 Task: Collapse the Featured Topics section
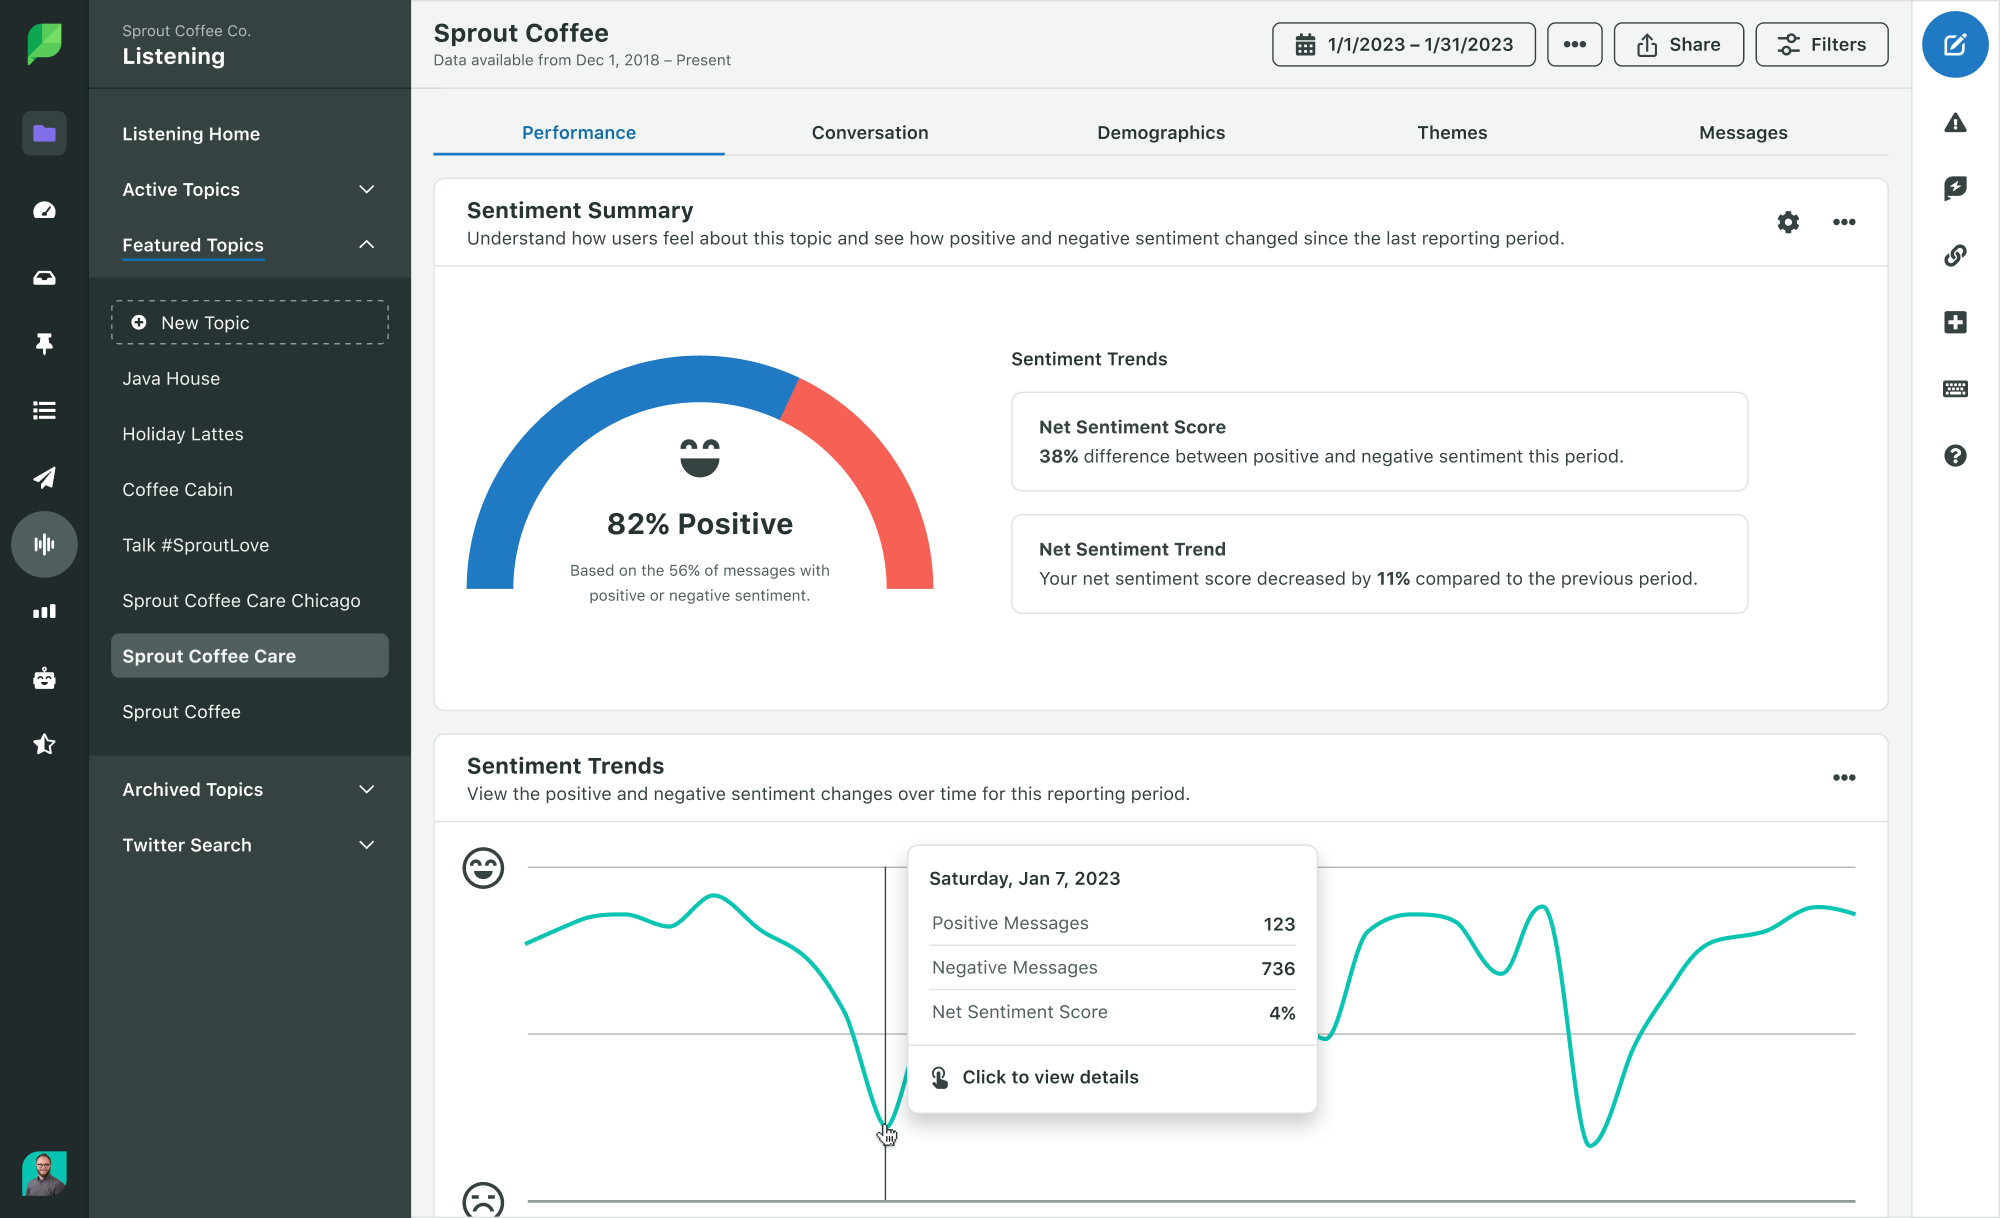pos(366,244)
